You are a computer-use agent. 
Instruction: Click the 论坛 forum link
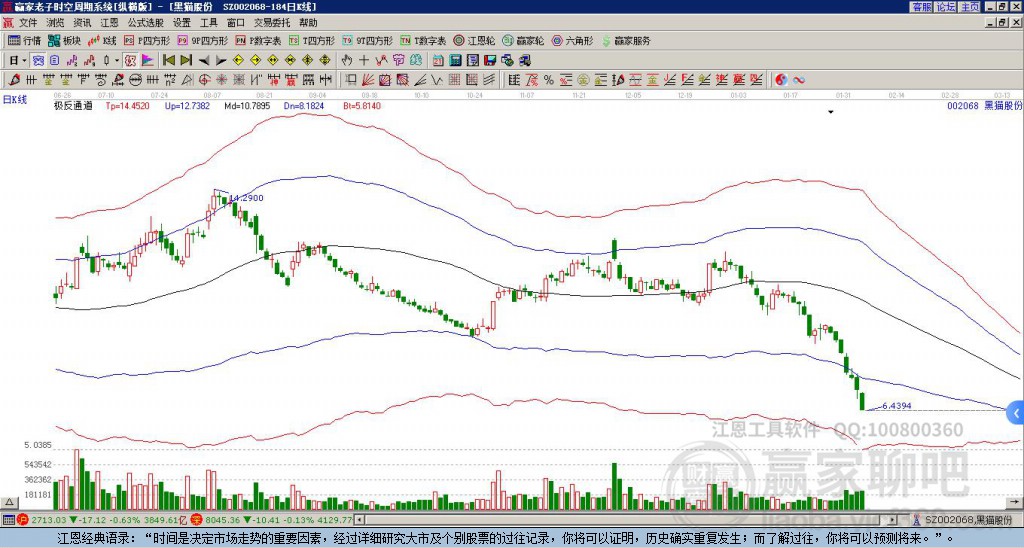pyautogui.click(x=945, y=6)
